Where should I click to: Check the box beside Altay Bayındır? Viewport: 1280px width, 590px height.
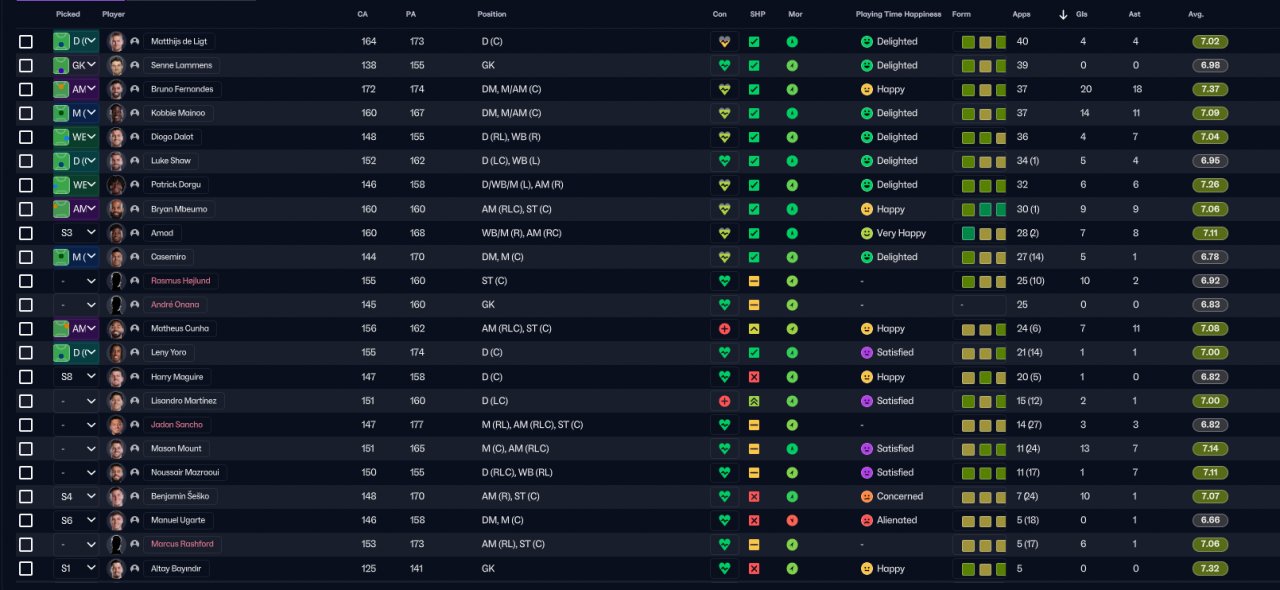(x=26, y=569)
